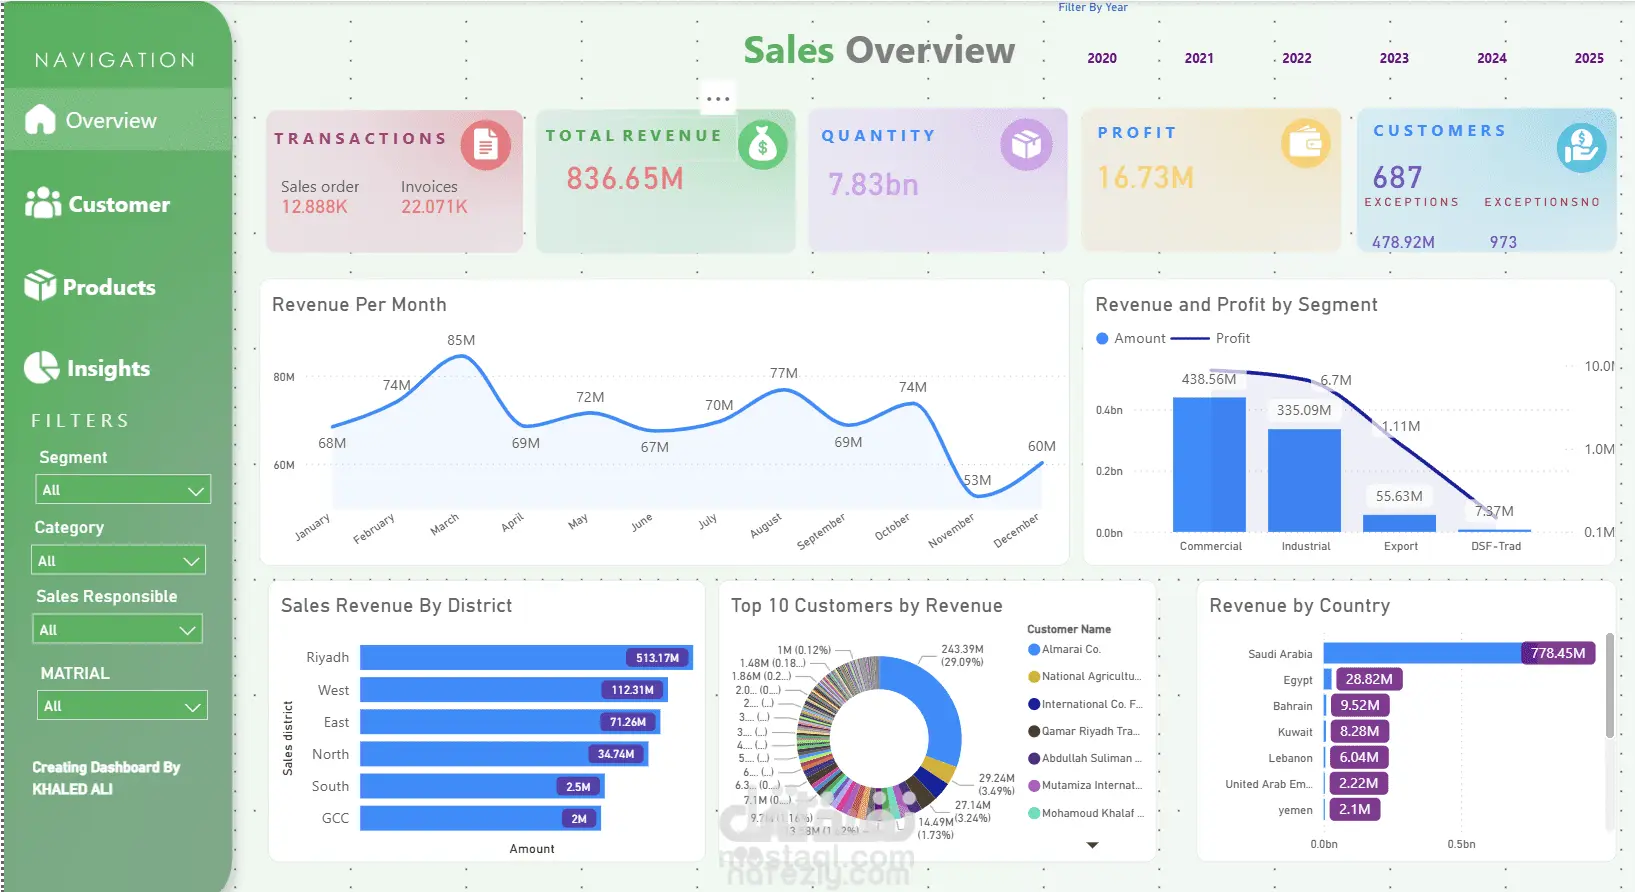The width and height of the screenshot is (1635, 892).
Task: Select year 2020 in the year filter
Action: [1102, 58]
